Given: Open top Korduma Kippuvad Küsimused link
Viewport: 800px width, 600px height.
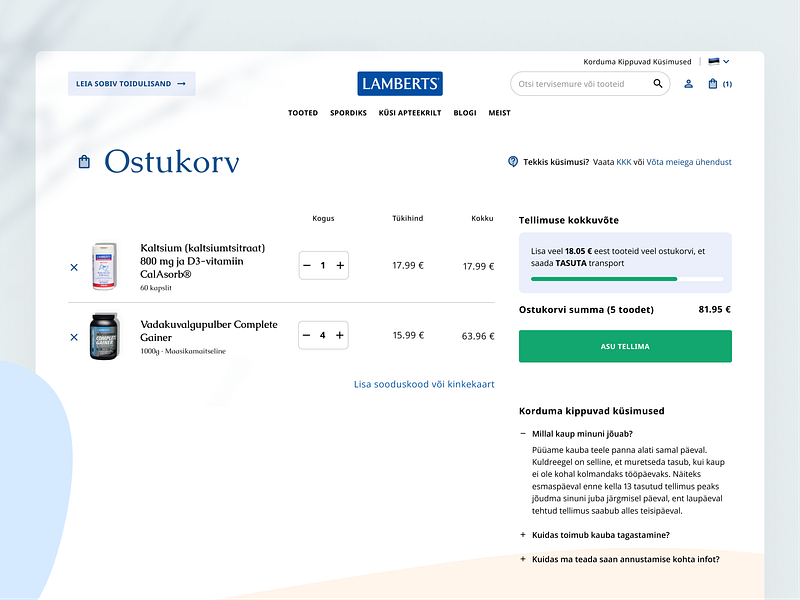Looking at the screenshot, I should tap(637, 62).
